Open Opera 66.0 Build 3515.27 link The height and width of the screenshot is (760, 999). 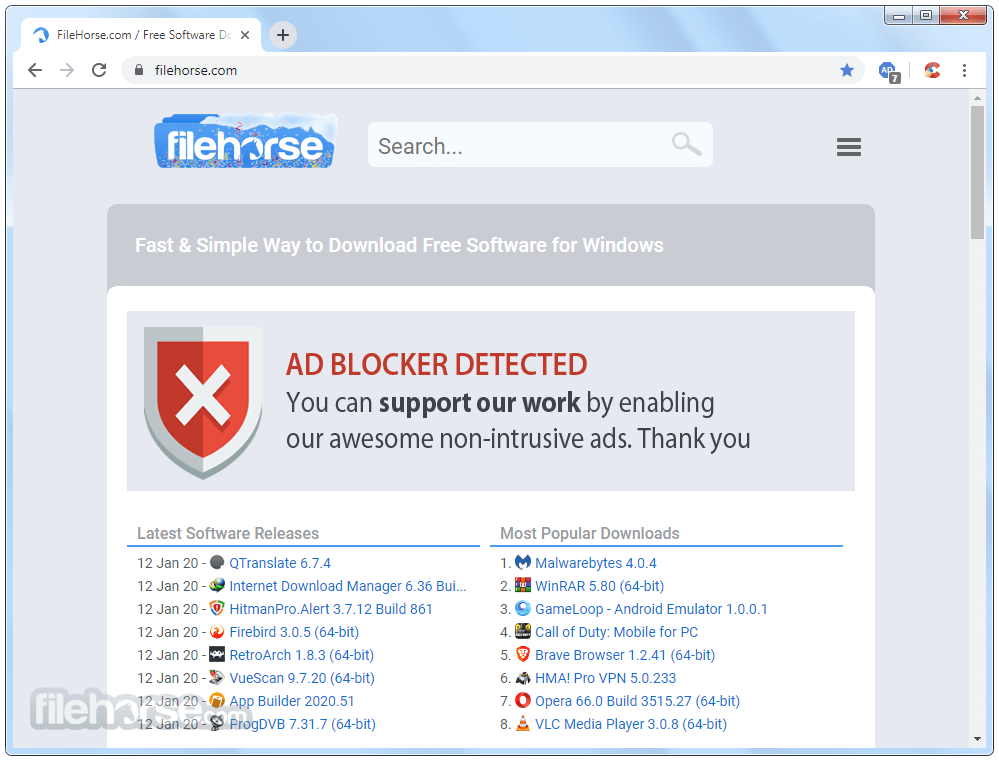point(637,701)
